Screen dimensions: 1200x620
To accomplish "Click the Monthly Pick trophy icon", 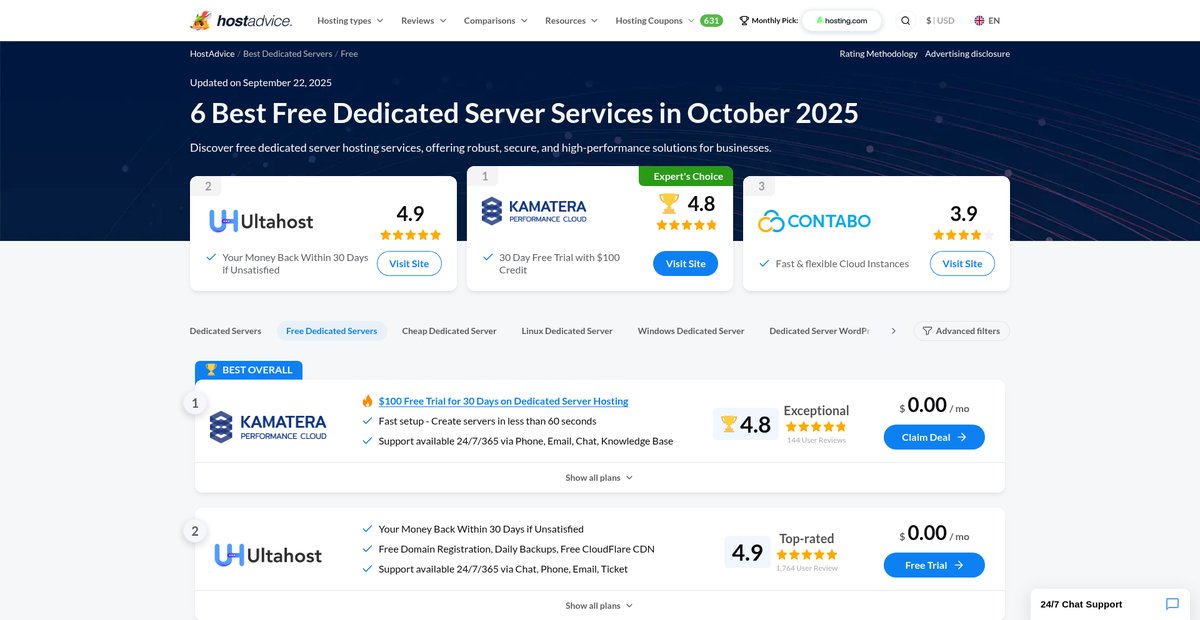I will point(744,20).
